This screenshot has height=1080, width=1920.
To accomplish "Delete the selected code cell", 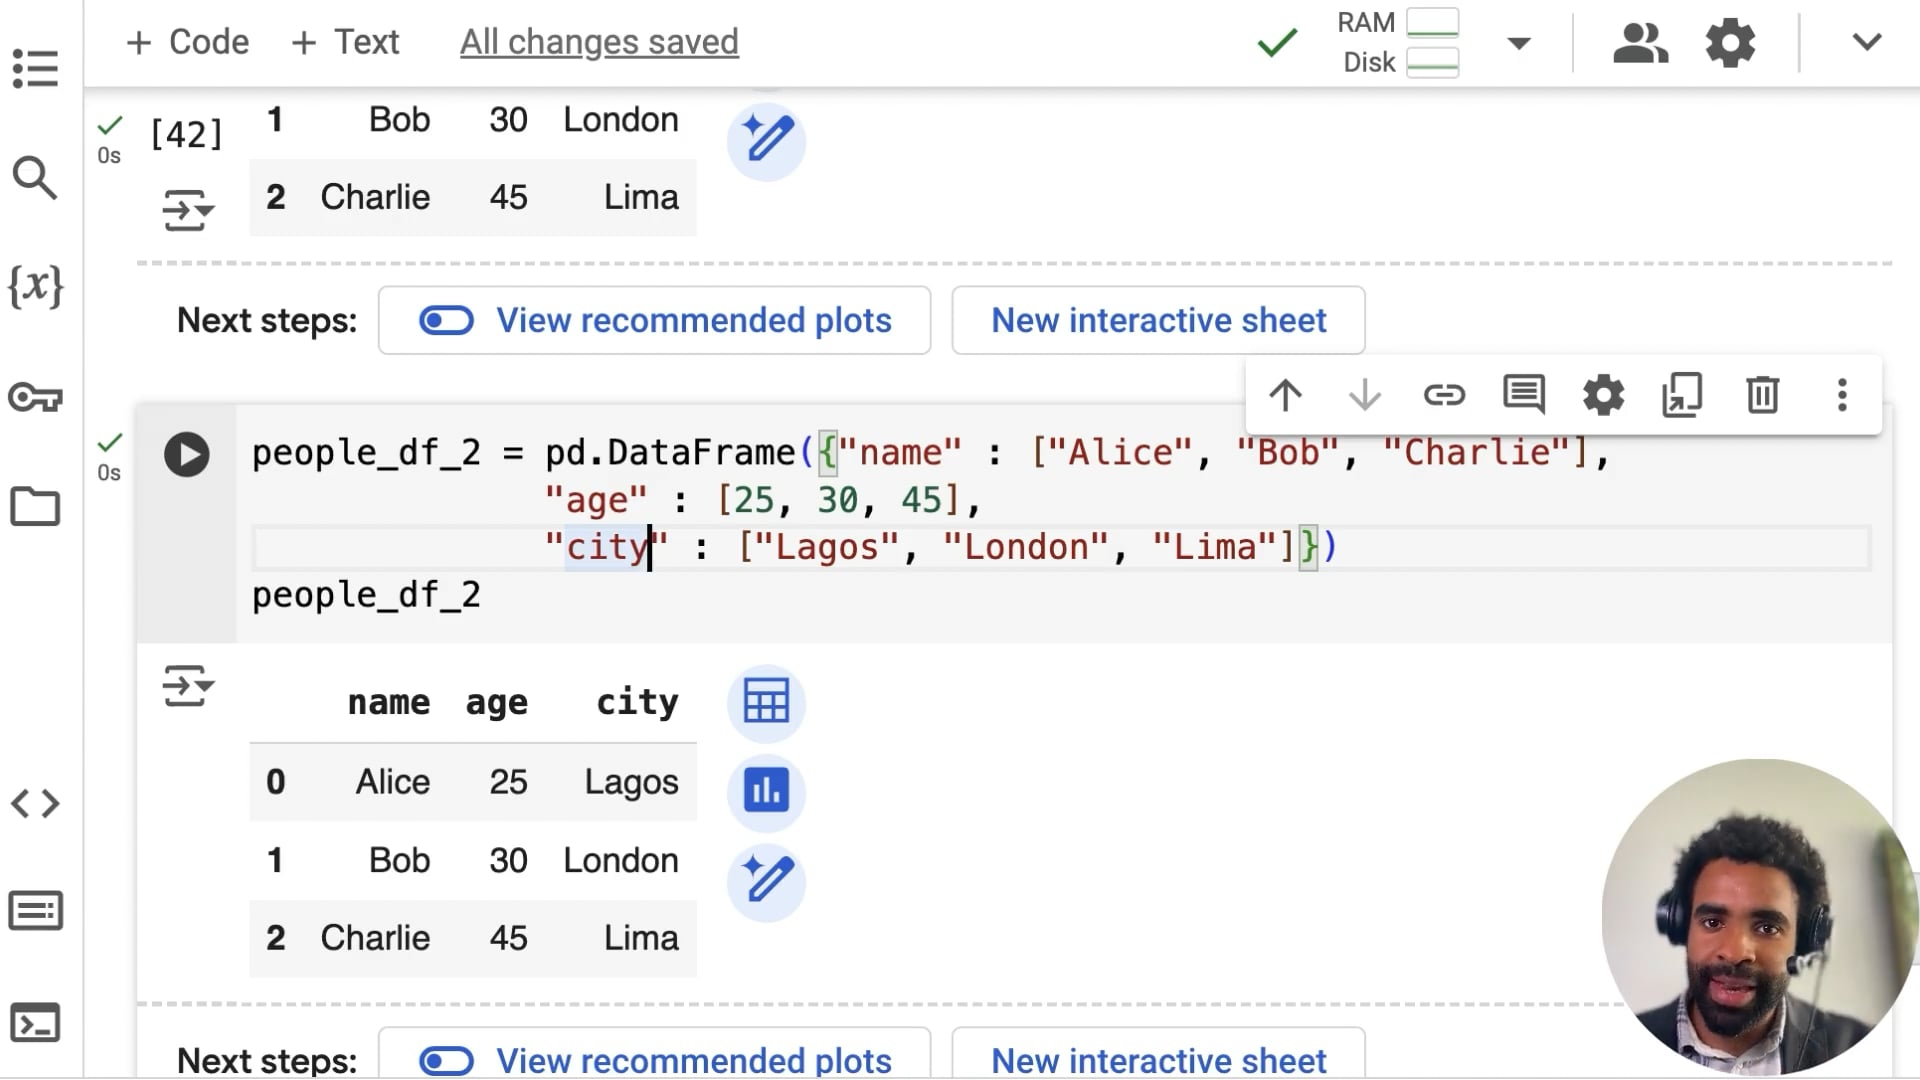I will (1762, 395).
